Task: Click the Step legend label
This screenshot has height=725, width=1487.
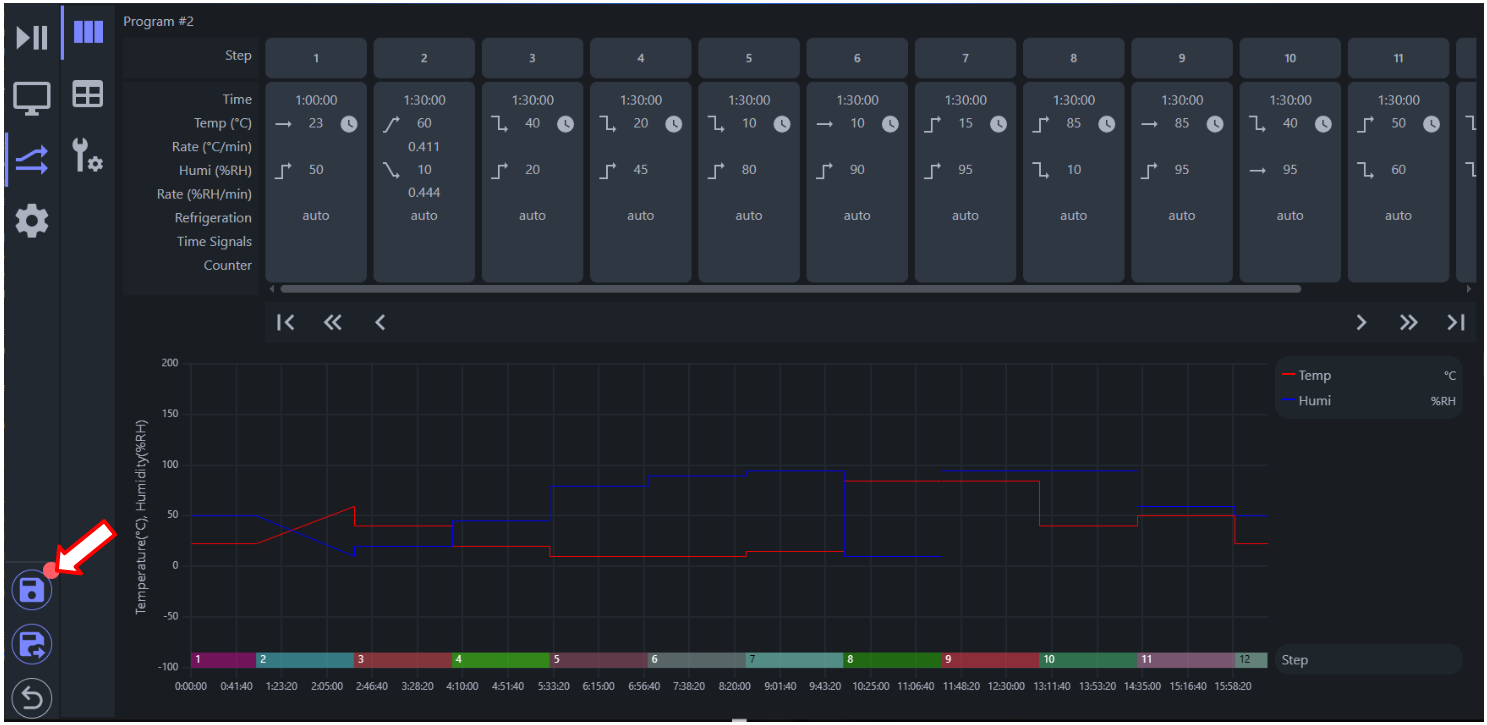Action: click(x=1294, y=660)
